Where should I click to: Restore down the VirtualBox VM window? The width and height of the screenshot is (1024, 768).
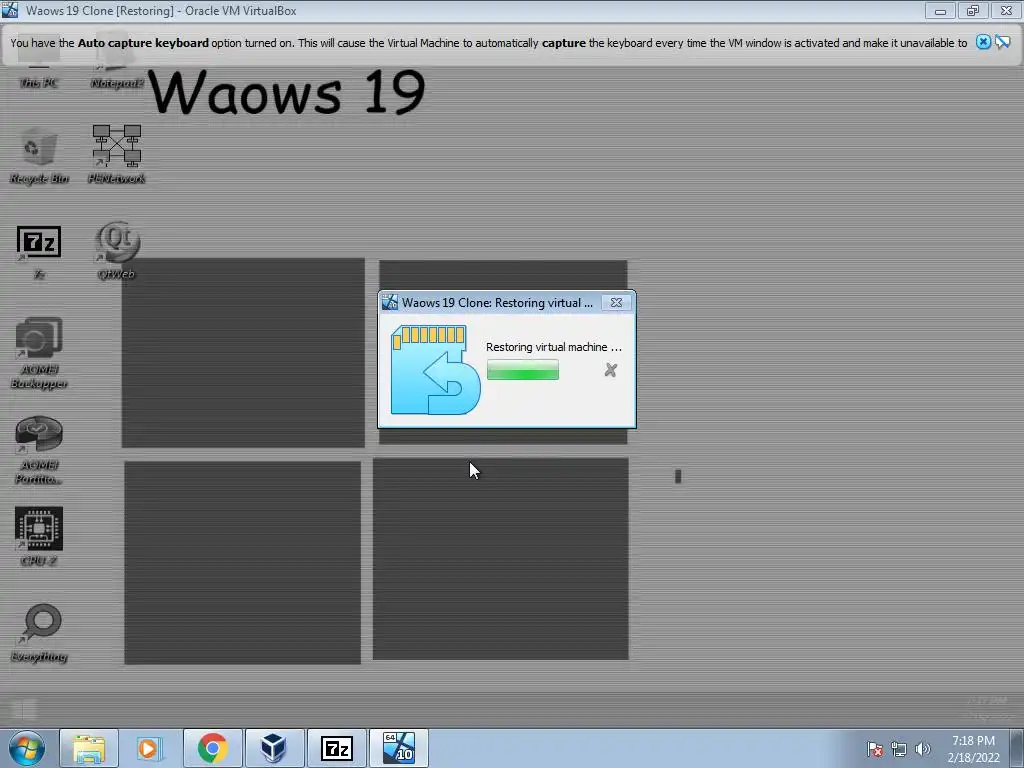[x=973, y=11]
